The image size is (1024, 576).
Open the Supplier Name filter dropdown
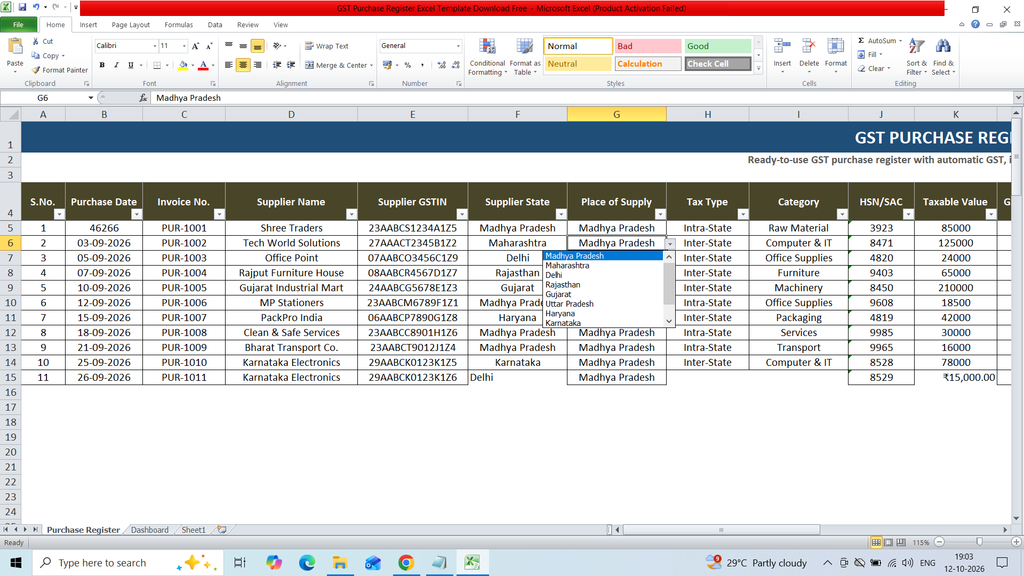click(351, 214)
